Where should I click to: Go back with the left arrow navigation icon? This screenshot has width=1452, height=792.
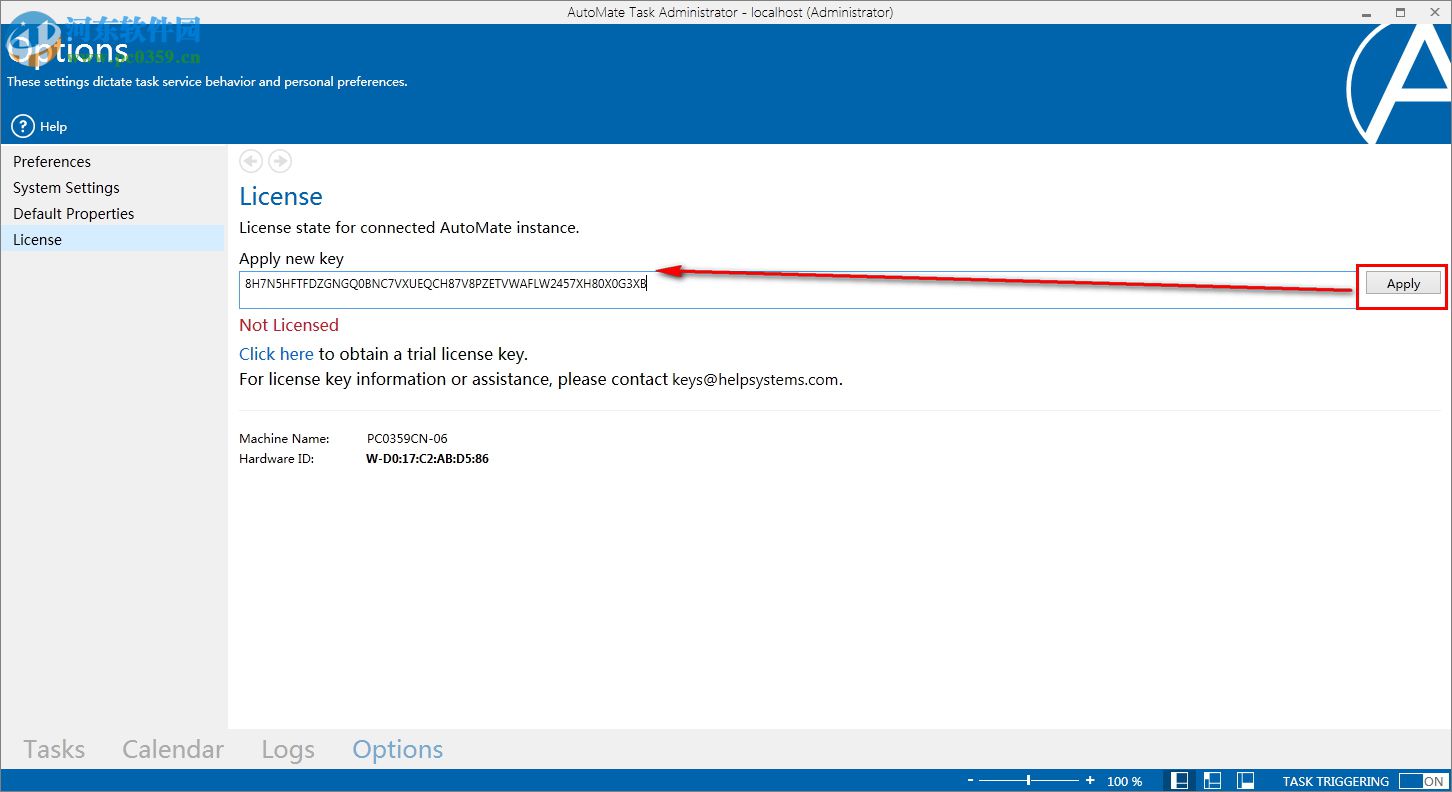click(x=251, y=160)
